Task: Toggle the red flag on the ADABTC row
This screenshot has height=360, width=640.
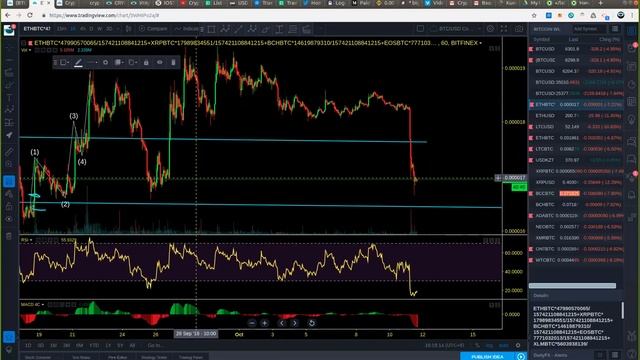Action: tap(531, 216)
